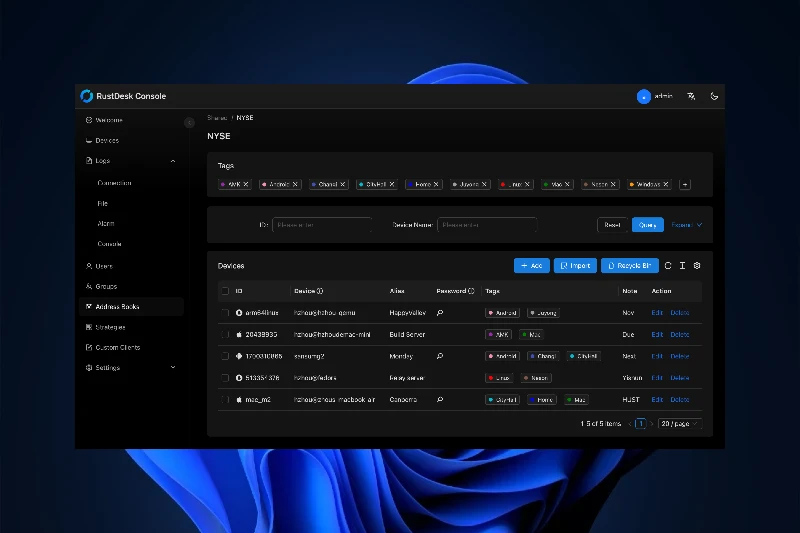The image size is (800, 533).
Task: Focus the ID search field
Action: pyautogui.click(x=322, y=225)
